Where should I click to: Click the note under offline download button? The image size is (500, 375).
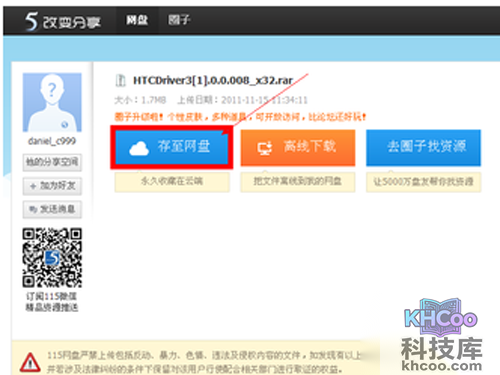298,182
